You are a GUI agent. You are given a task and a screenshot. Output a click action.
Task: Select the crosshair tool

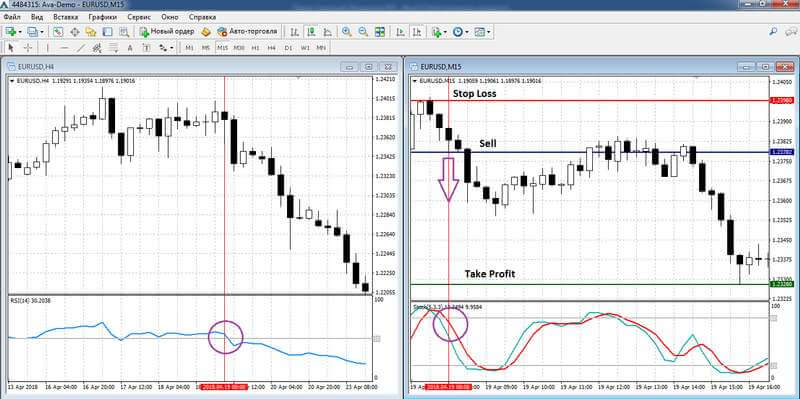(x=28, y=47)
